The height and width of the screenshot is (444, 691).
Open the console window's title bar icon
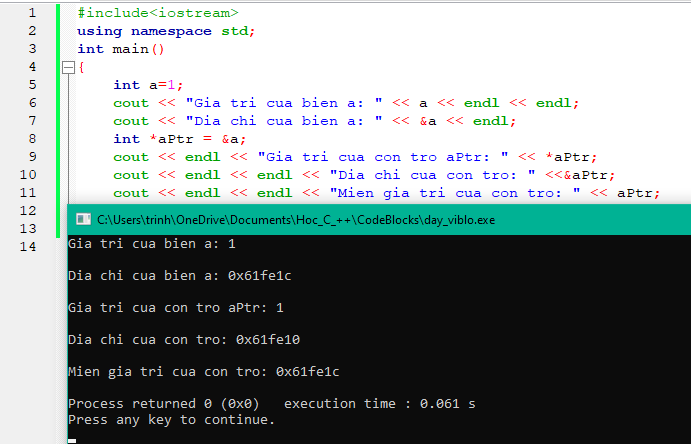point(83,219)
